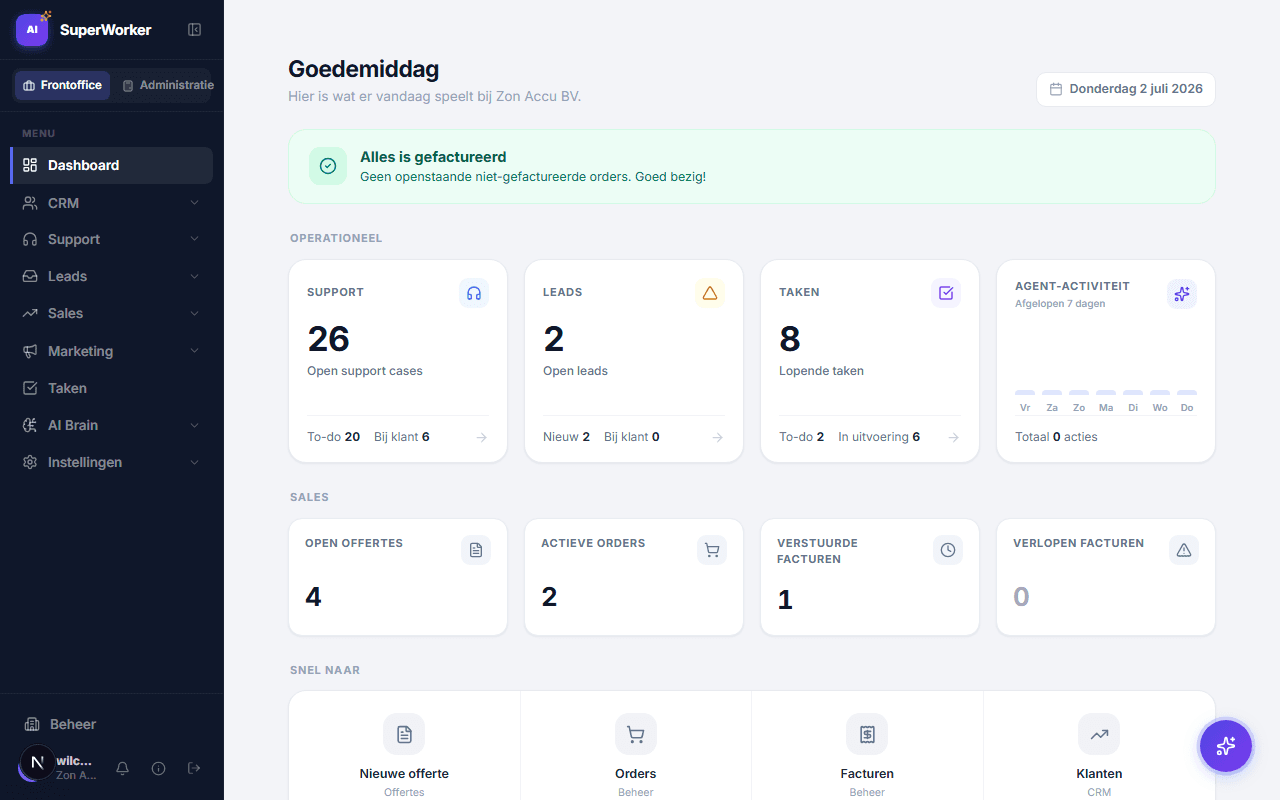The height and width of the screenshot is (800, 1280).
Task: Click the Totaal 0 acties text
Action: coord(1056,437)
